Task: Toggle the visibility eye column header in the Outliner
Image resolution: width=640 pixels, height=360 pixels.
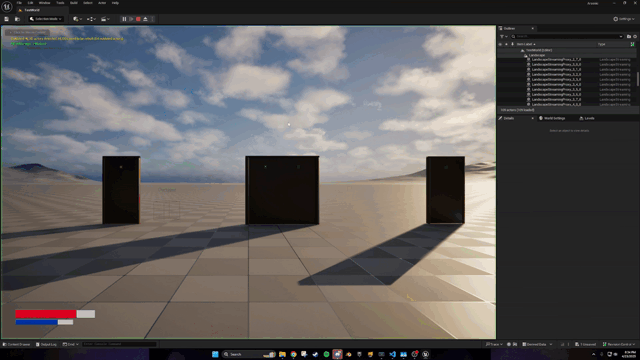Action: (500, 44)
